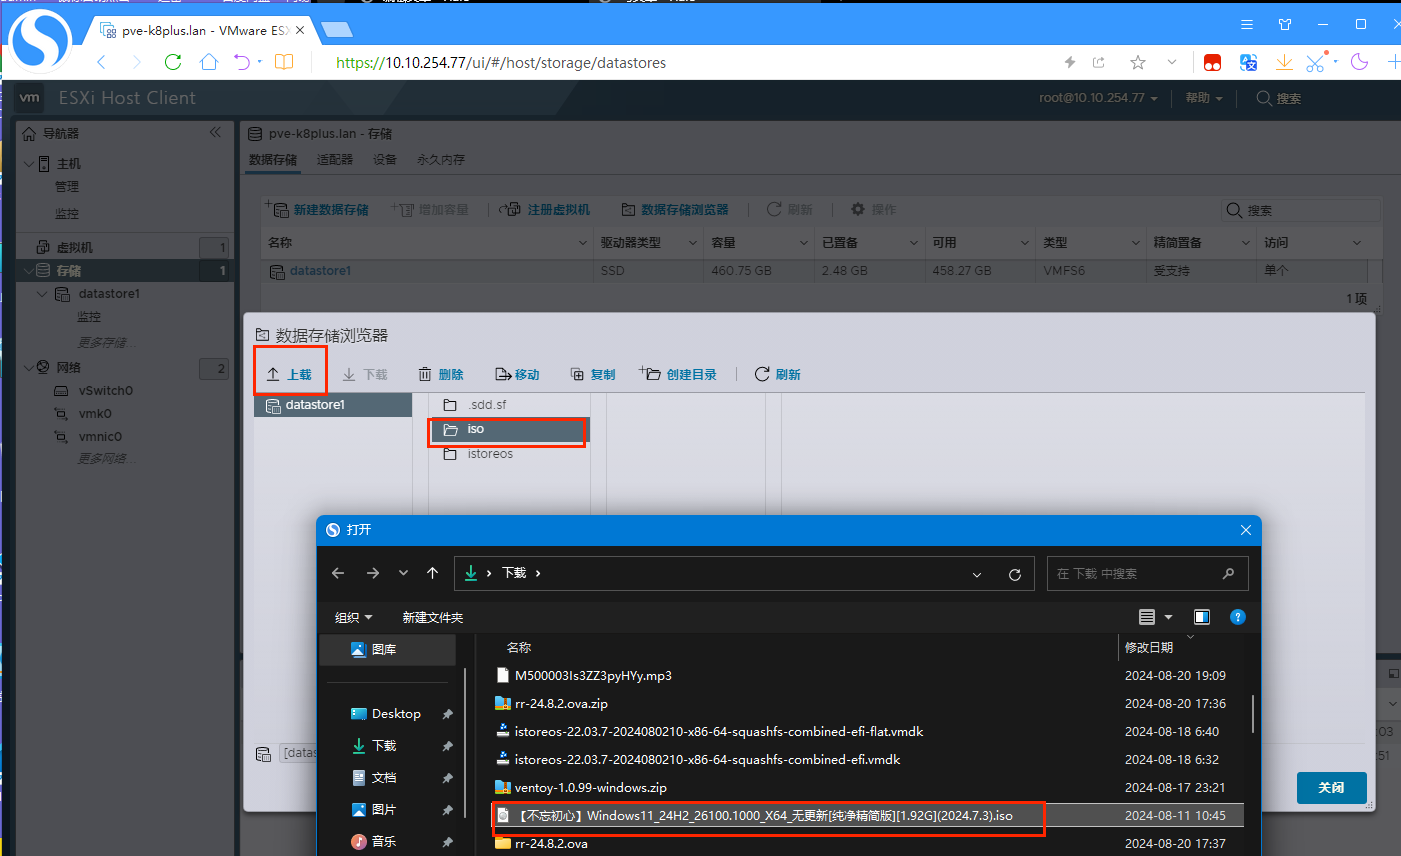This screenshot has height=856, width=1401.
Task: Switch to the Adapters tab
Action: [x=335, y=160]
